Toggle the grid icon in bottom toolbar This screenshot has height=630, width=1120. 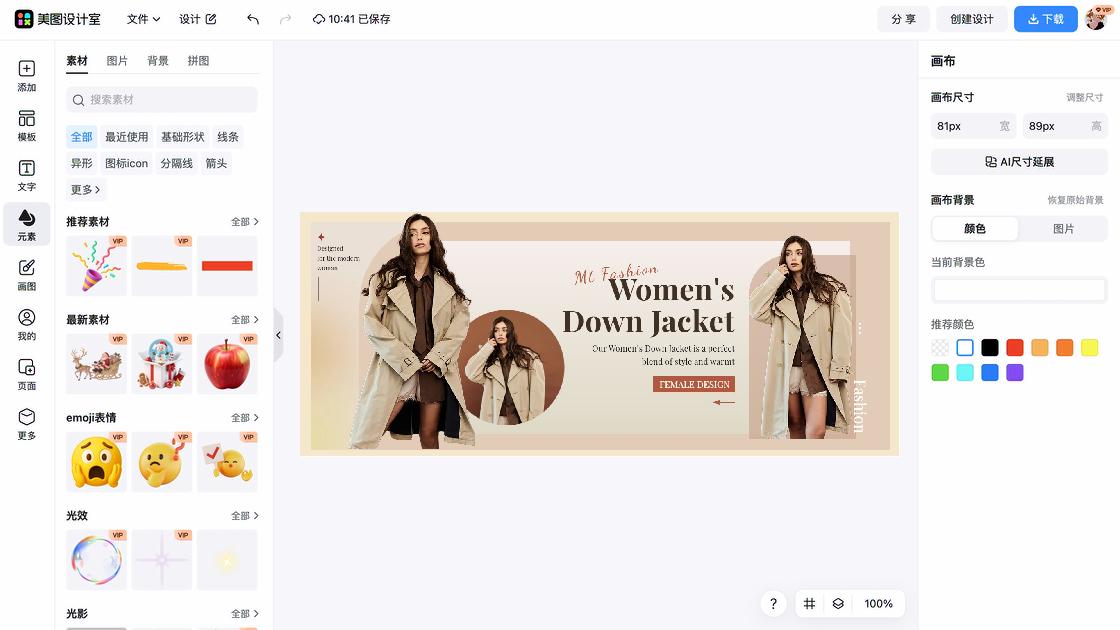pos(810,604)
